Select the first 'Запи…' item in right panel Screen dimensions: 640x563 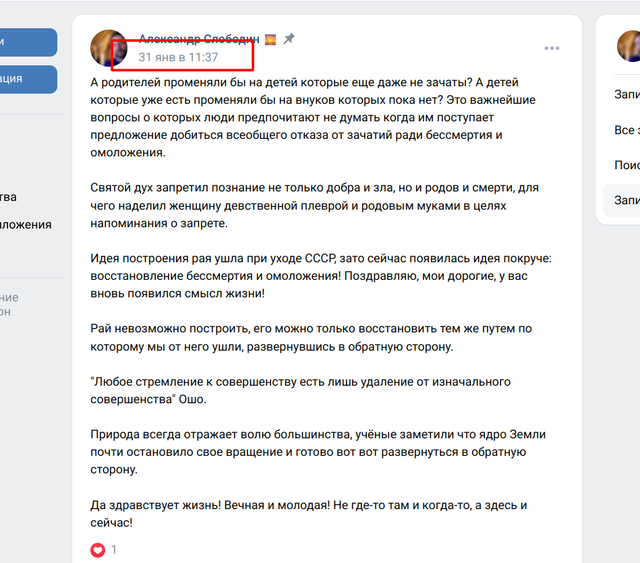(627, 95)
